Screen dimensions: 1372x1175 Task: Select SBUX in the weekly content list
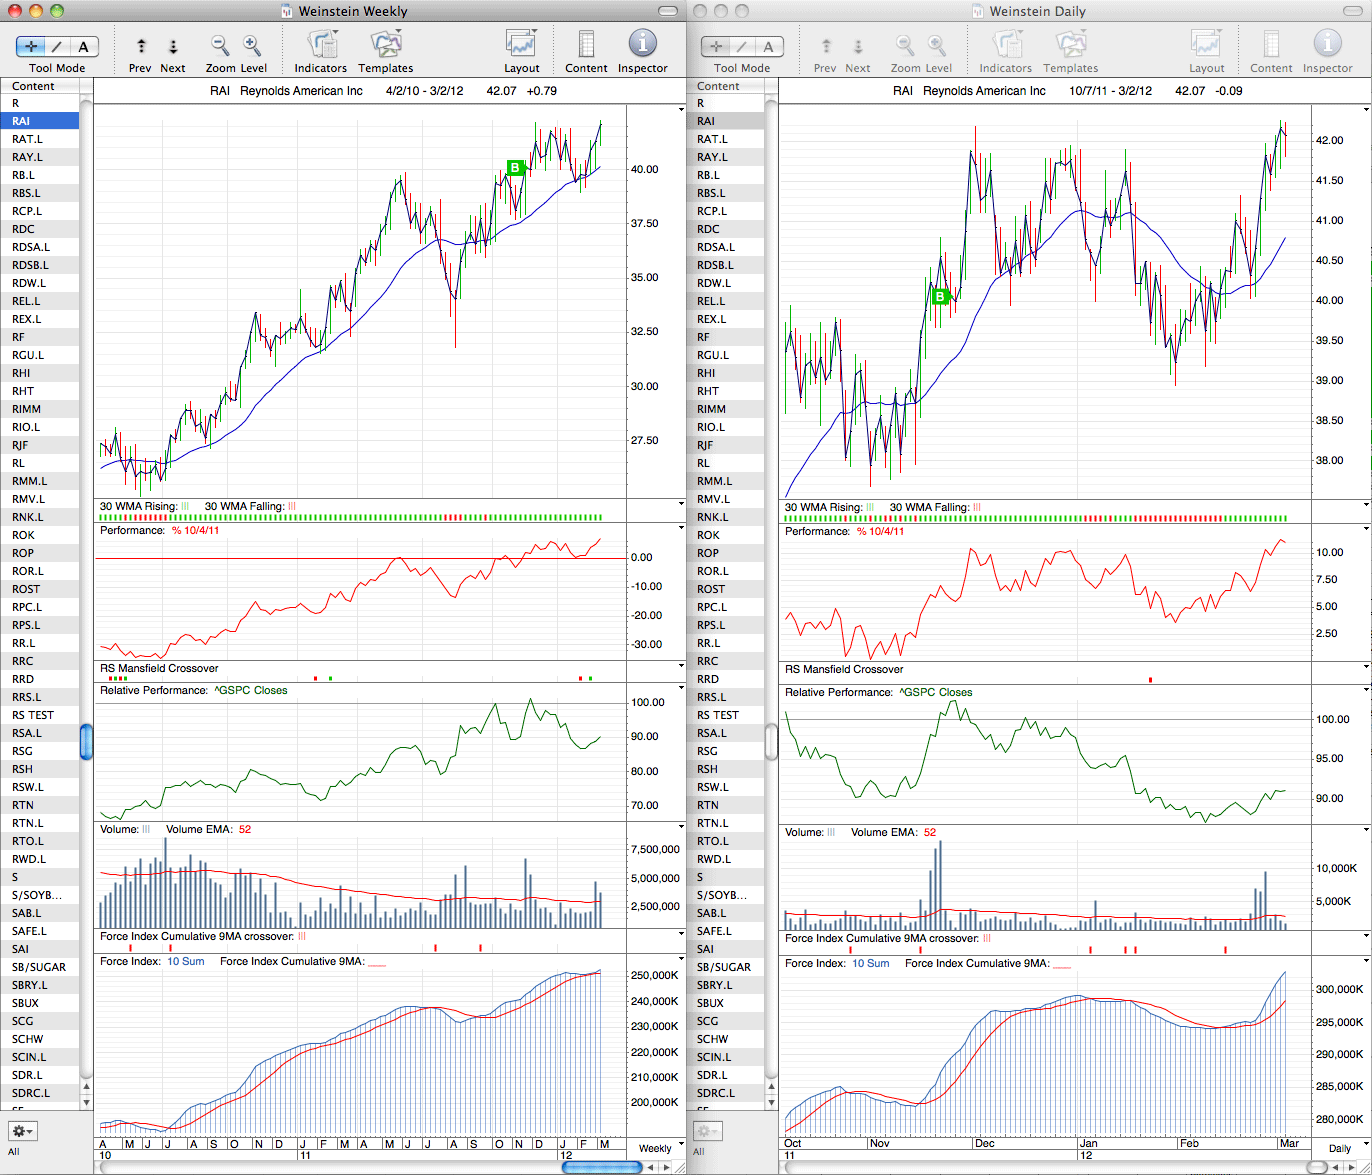coord(40,1003)
